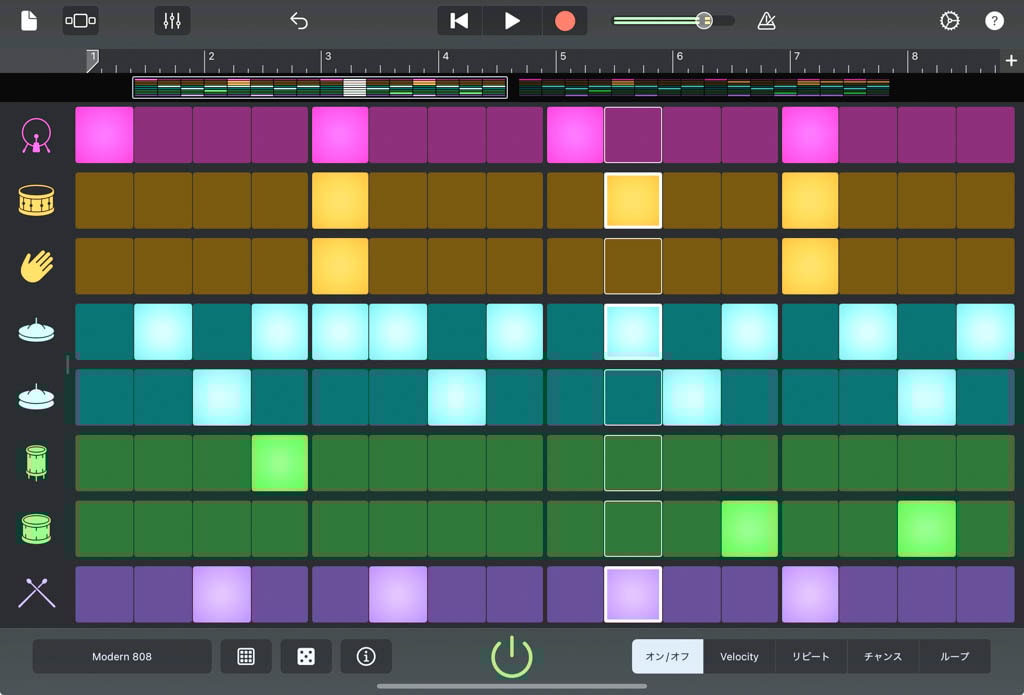Open the mixer track controls
The height and width of the screenshot is (695, 1024).
[172, 21]
